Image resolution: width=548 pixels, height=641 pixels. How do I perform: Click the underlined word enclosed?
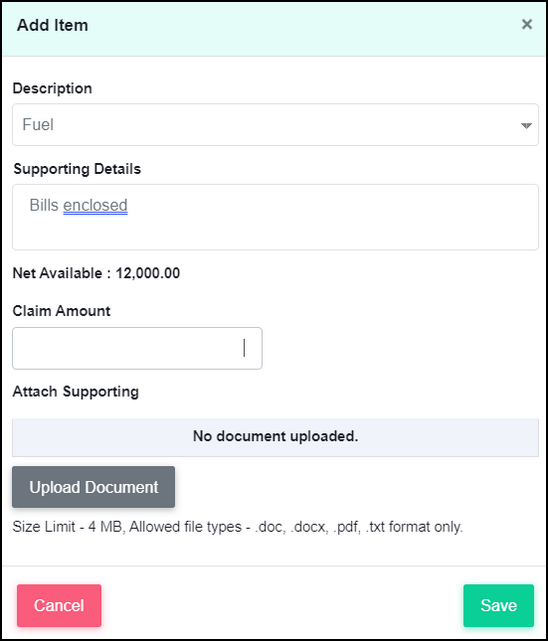[x=95, y=205]
